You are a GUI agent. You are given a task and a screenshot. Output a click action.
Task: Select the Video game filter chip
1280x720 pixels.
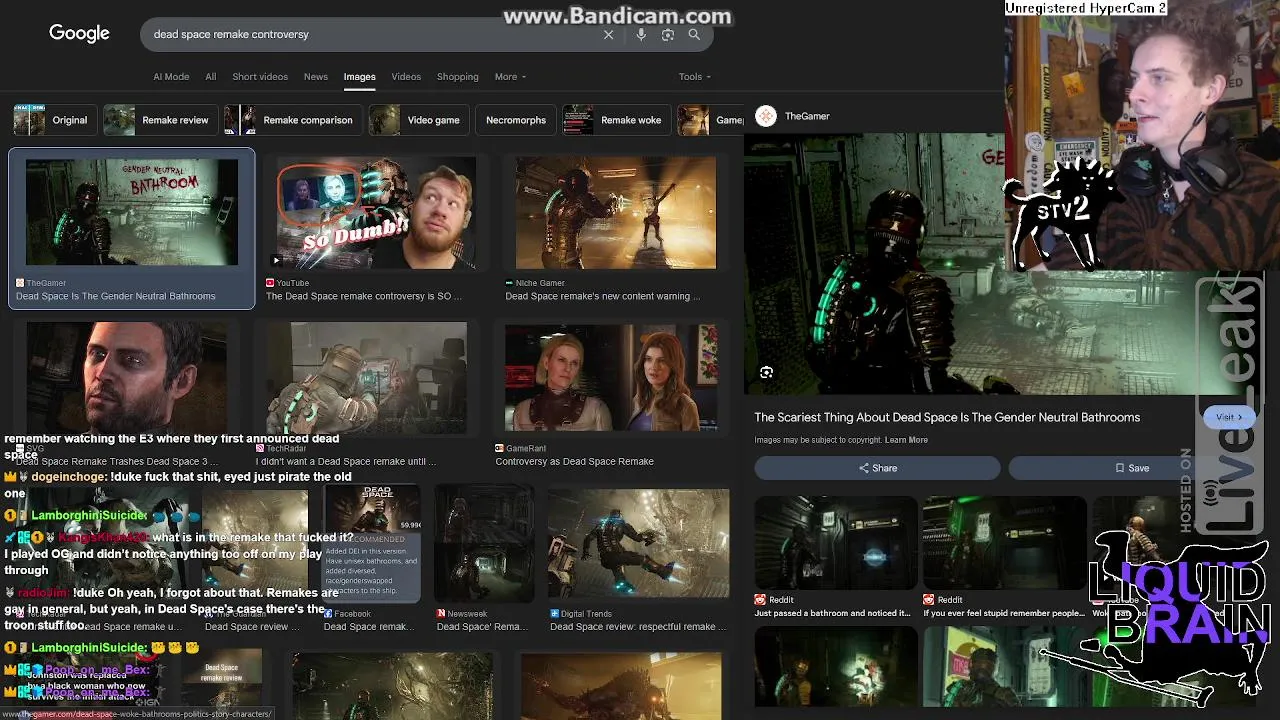click(418, 120)
